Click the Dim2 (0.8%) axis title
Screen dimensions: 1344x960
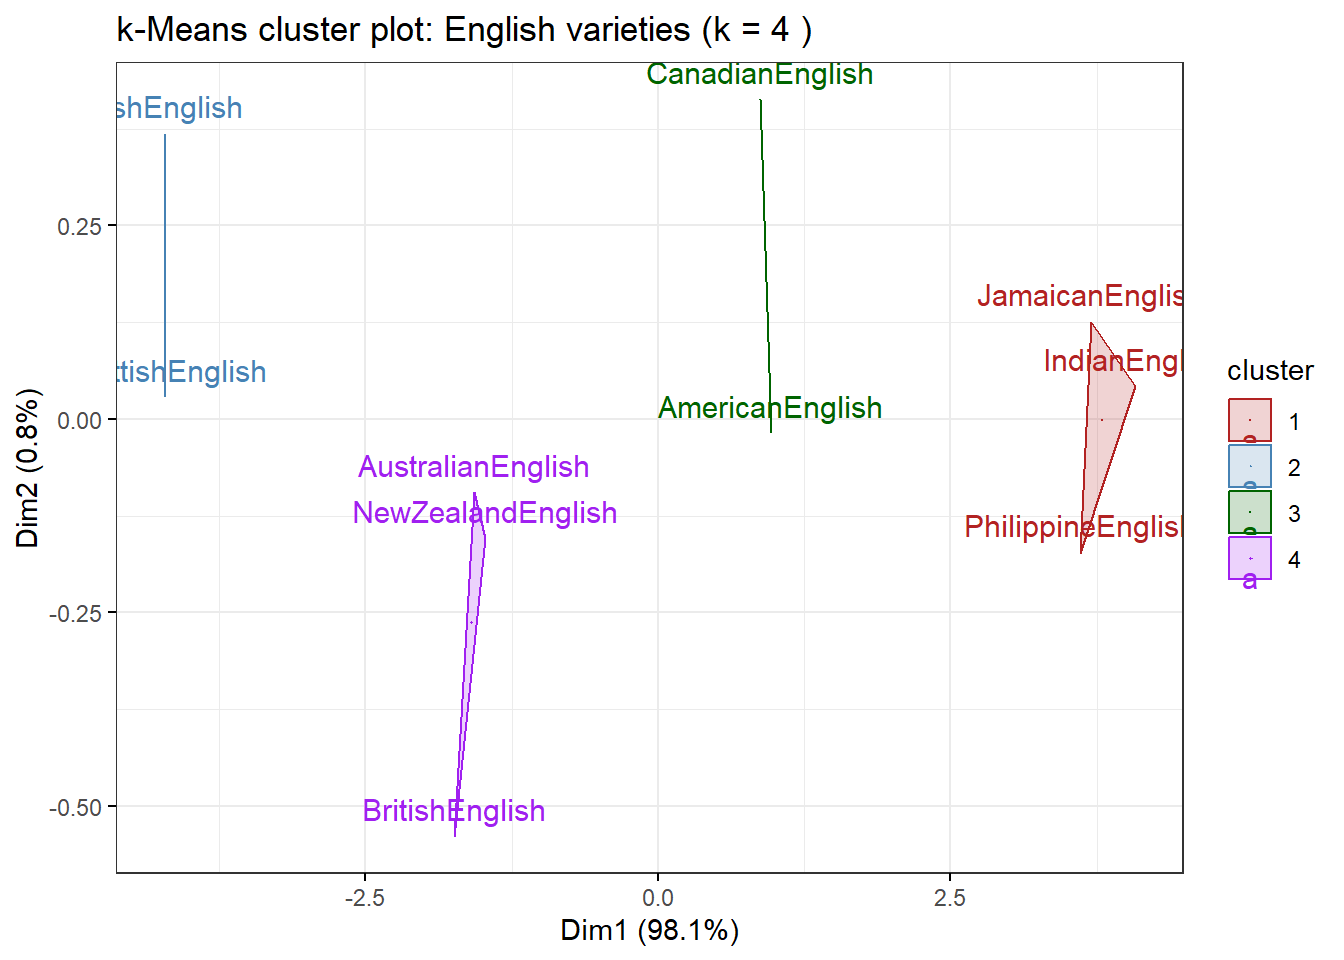[28, 468]
